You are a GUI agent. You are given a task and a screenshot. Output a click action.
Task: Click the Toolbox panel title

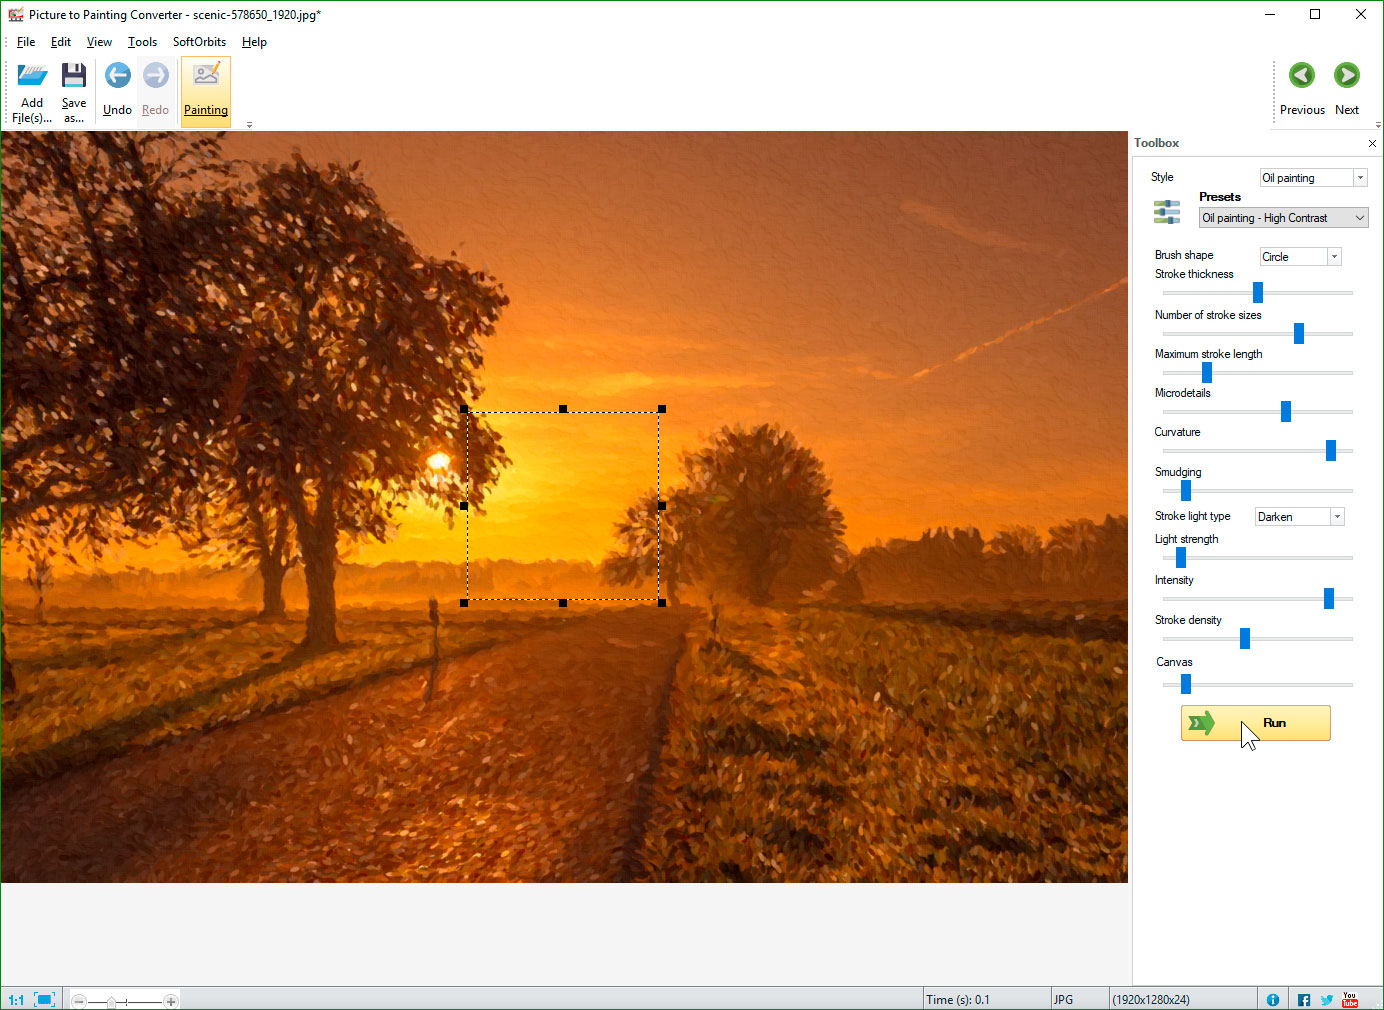pos(1156,143)
